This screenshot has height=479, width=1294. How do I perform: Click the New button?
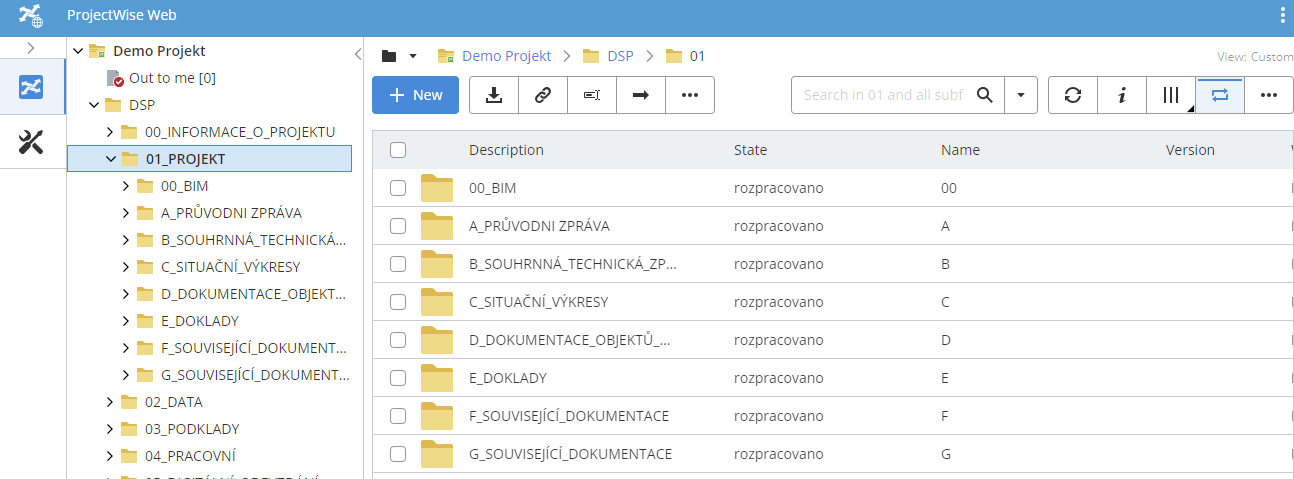pos(415,95)
